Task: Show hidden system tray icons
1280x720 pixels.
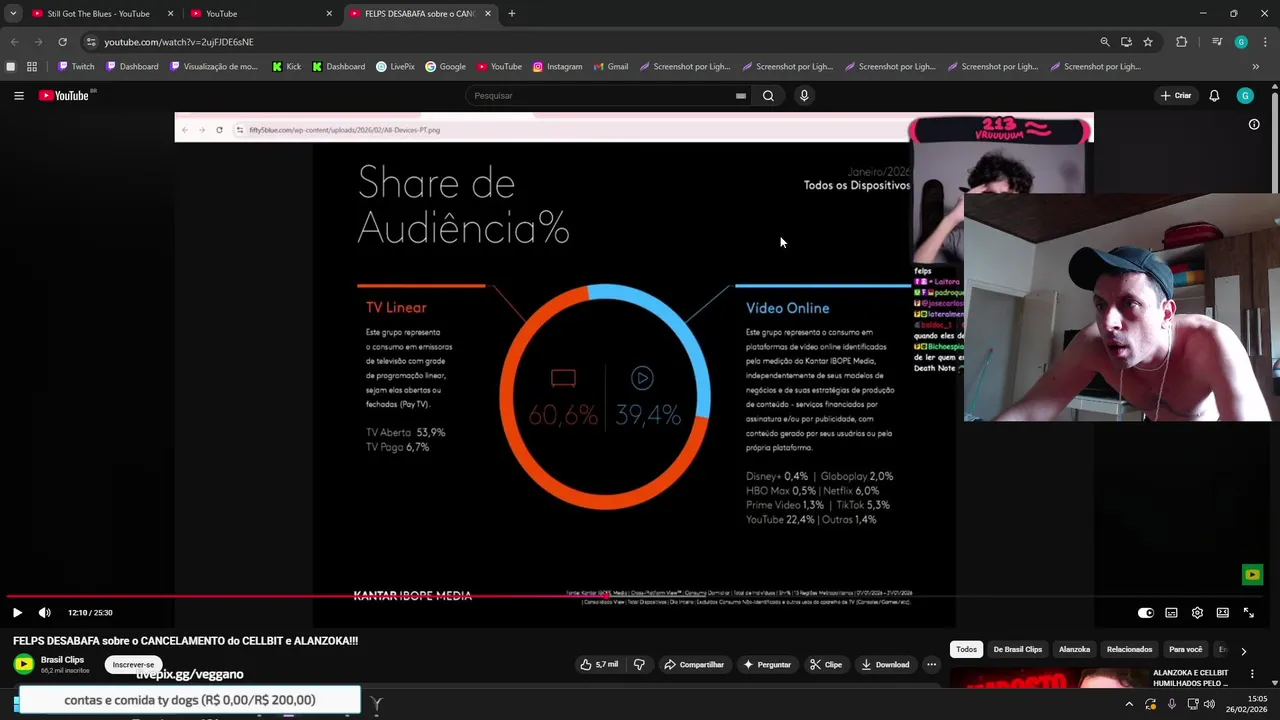Action: pos(1129,704)
